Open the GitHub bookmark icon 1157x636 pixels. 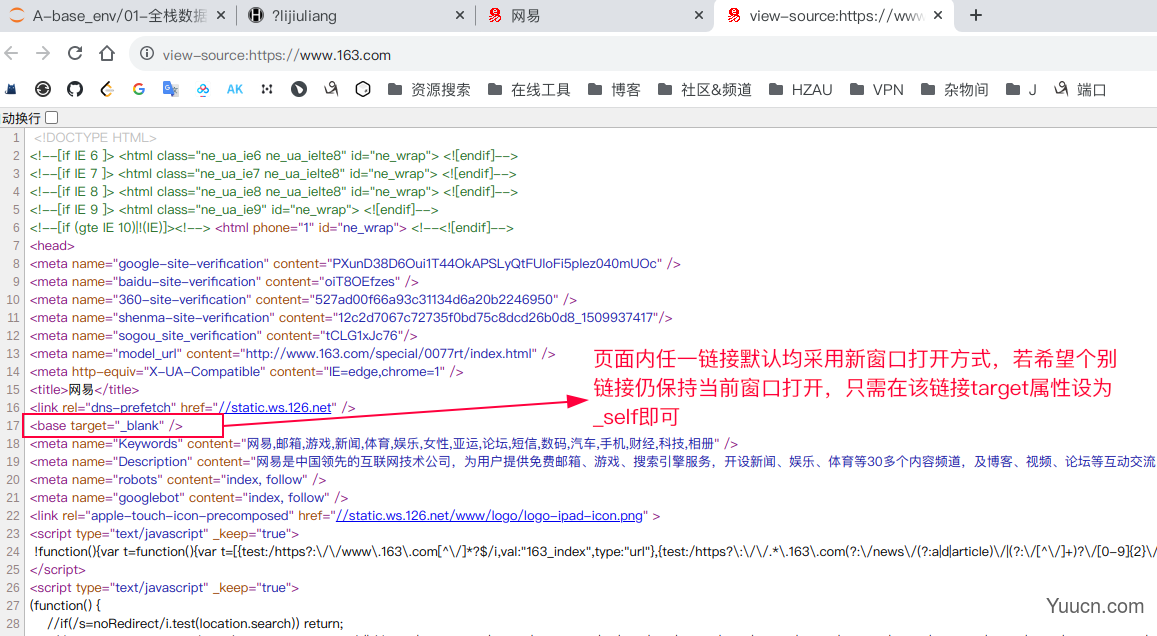pos(75,89)
